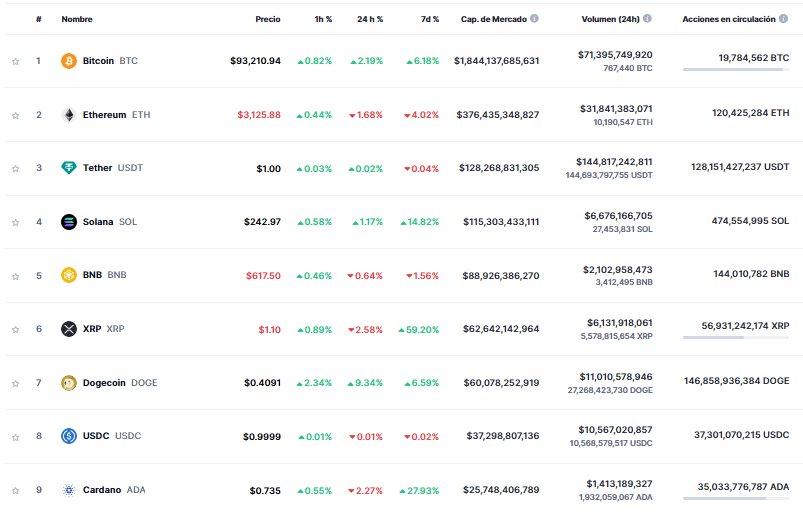The width and height of the screenshot is (803, 512).
Task: Open the Bitcoin BTC detail page
Action: pyautogui.click(x=110, y=61)
